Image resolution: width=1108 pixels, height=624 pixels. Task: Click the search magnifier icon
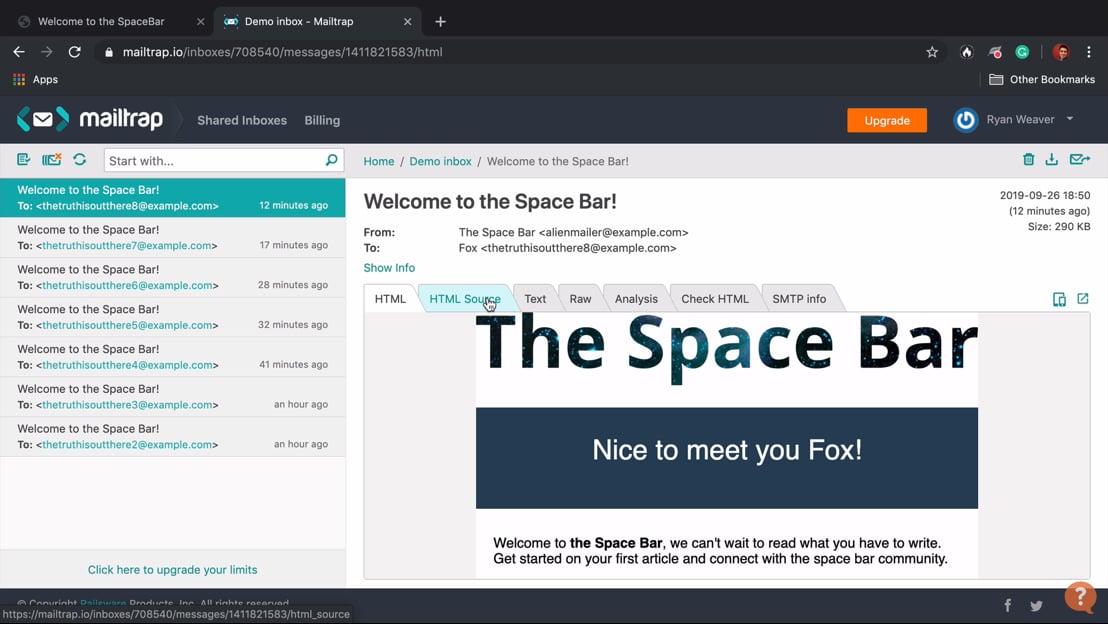331,160
